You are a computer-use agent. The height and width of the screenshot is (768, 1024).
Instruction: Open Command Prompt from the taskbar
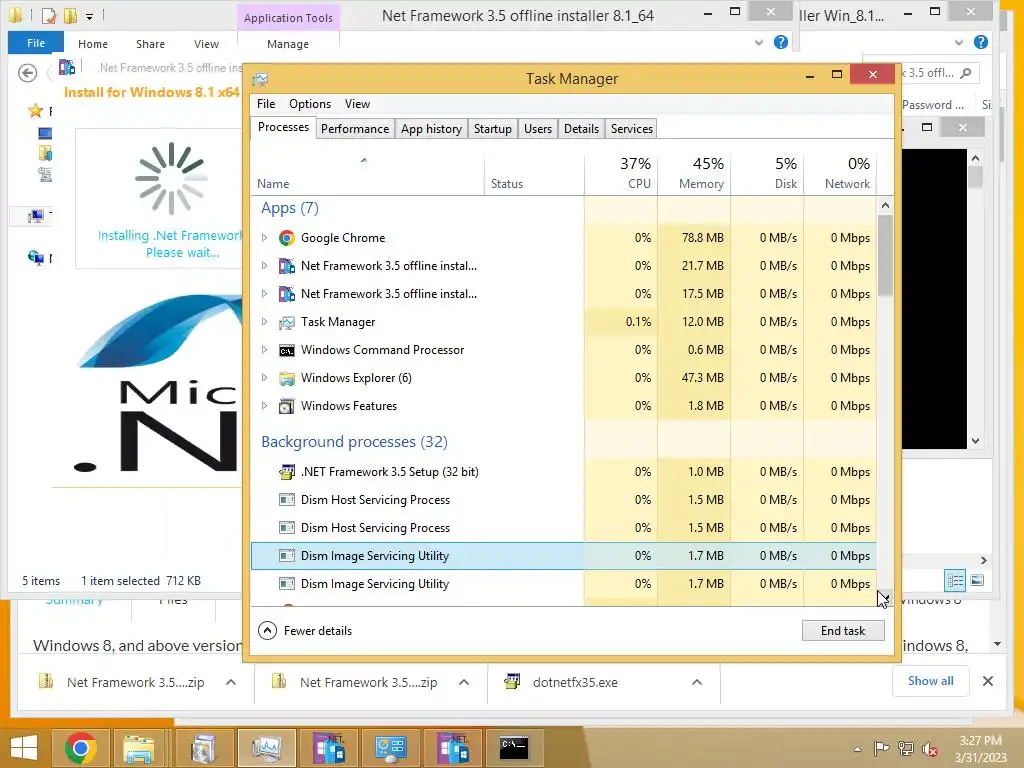(x=513, y=748)
